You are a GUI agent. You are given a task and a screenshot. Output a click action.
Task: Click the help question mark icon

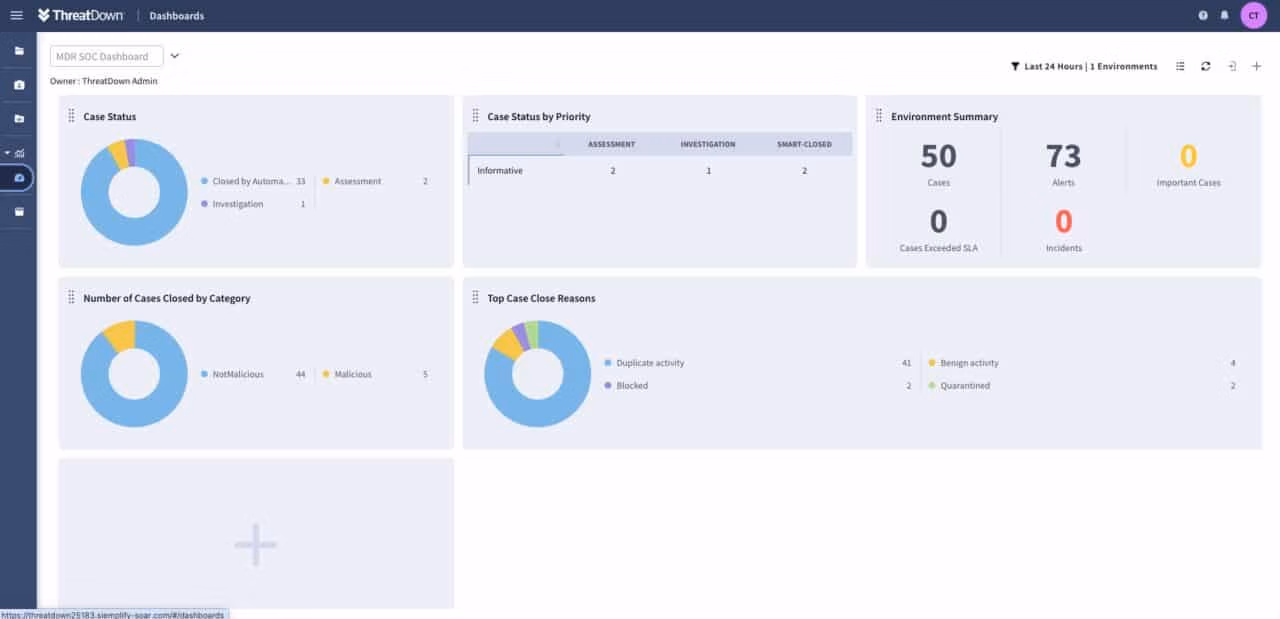click(x=1201, y=15)
